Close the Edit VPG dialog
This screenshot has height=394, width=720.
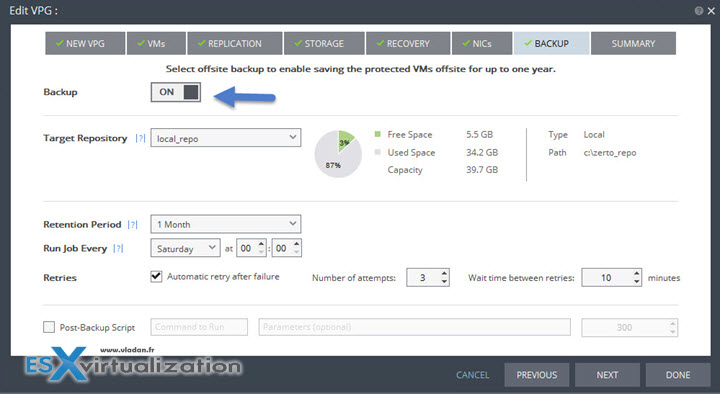point(711,11)
